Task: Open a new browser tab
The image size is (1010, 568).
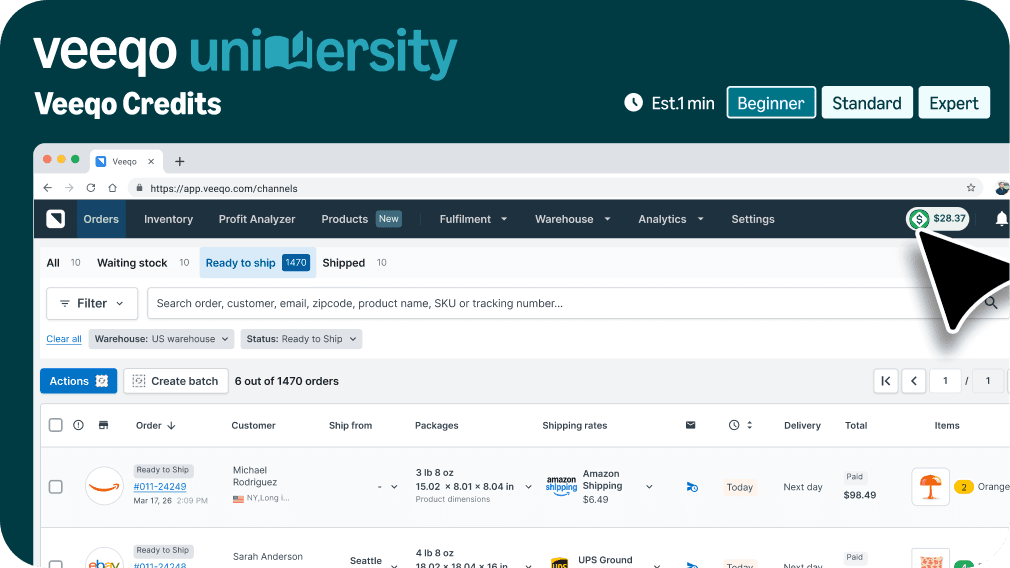Action: 180,162
